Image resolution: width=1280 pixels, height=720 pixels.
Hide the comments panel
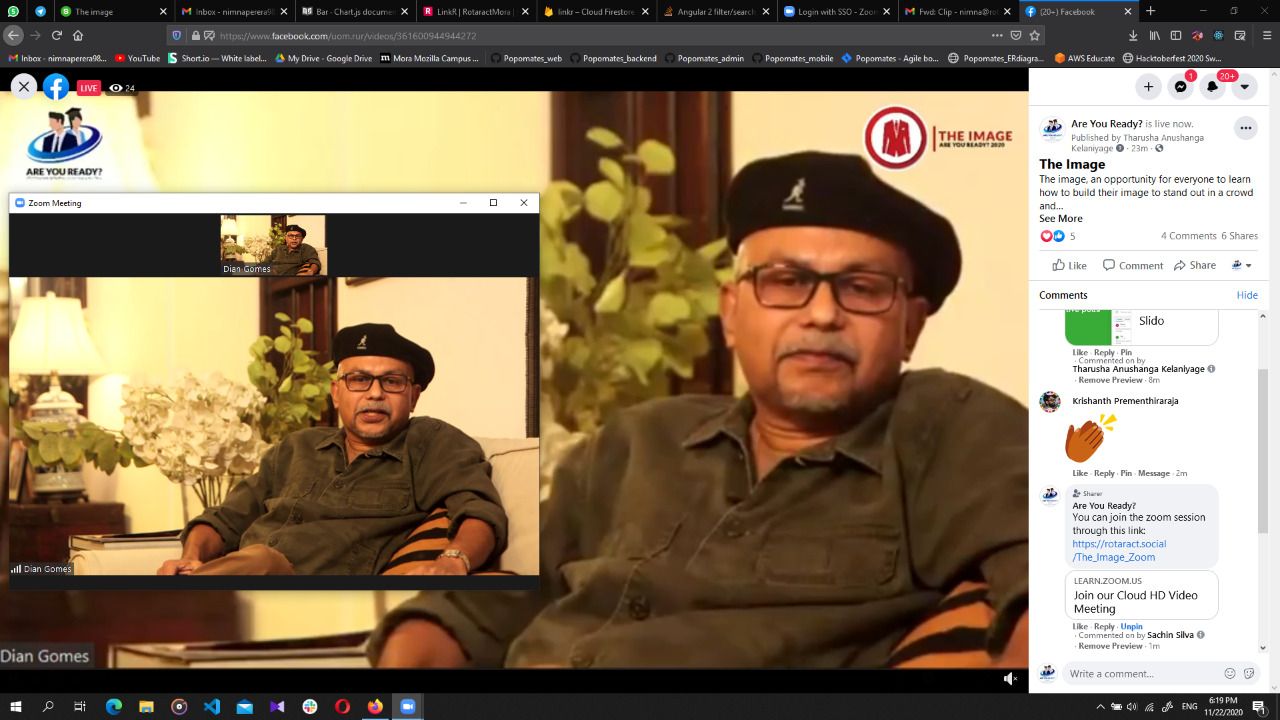point(1247,295)
